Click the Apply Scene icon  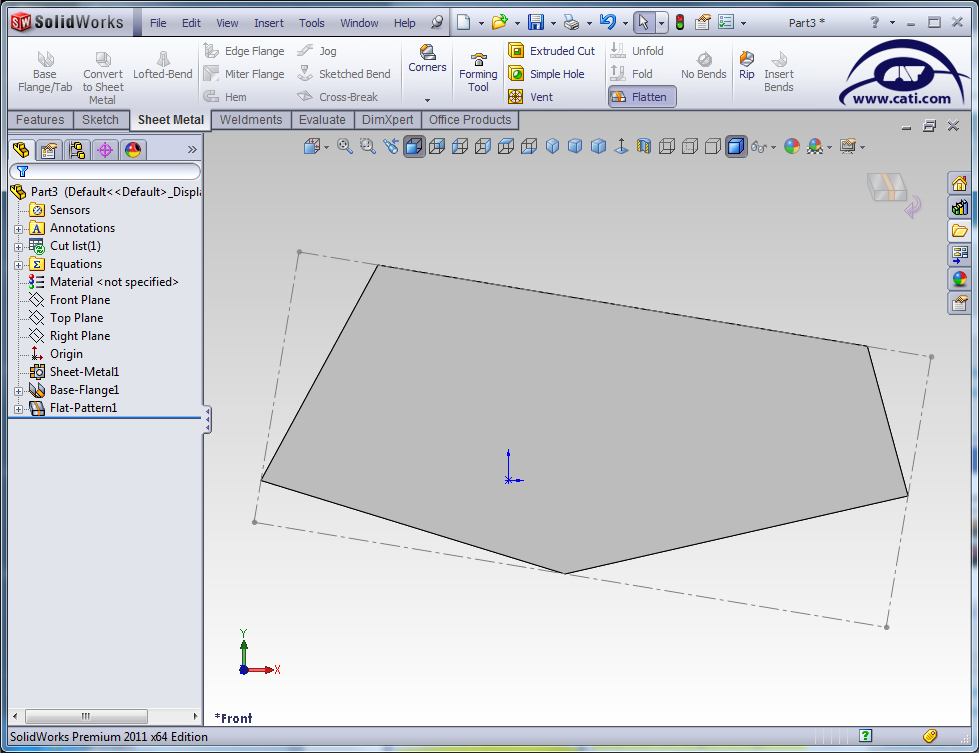[815, 147]
